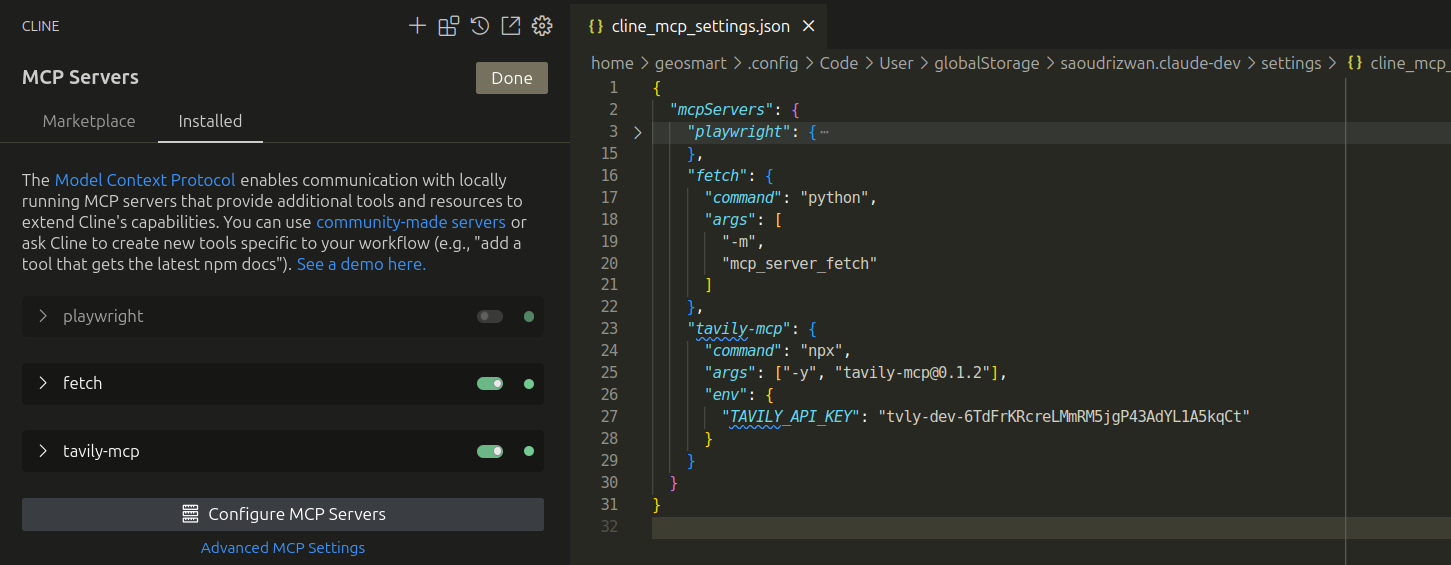
Task: Disable the fetch server toggle
Action: (490, 384)
